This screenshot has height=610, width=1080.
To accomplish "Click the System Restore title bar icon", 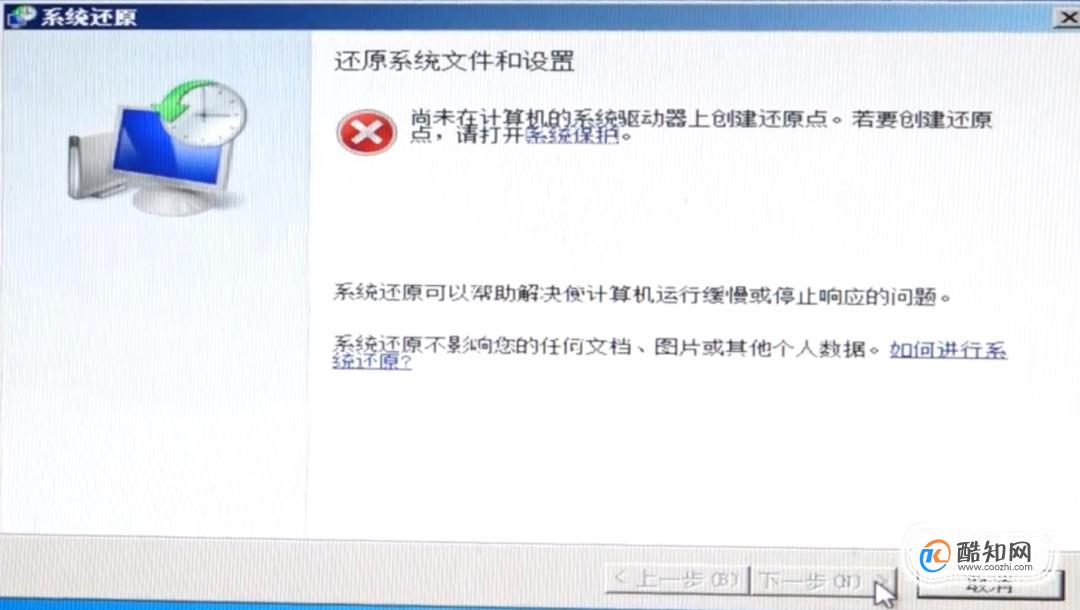I will pos(19,17).
